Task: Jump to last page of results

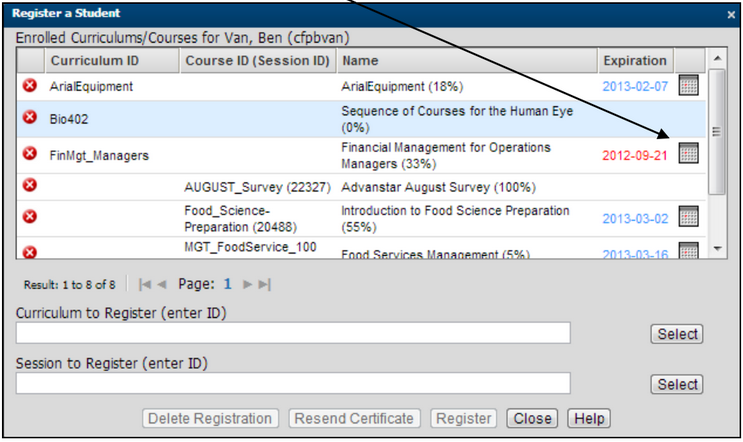Action: click(x=264, y=284)
